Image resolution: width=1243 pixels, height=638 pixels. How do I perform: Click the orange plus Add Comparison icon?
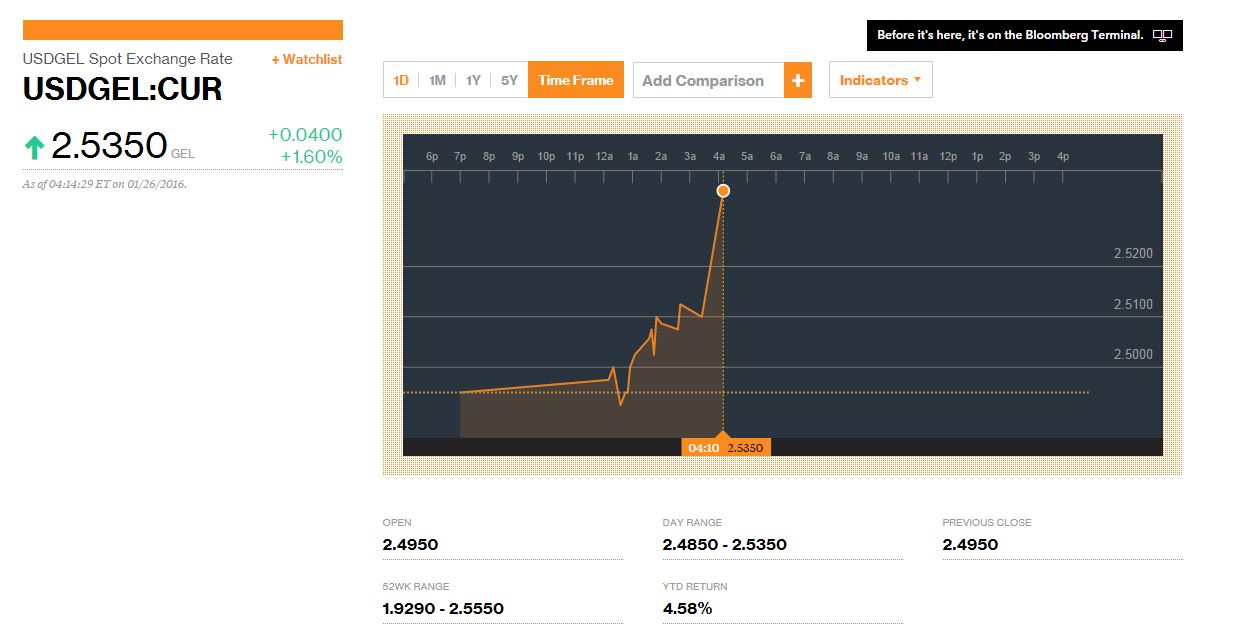tap(797, 81)
